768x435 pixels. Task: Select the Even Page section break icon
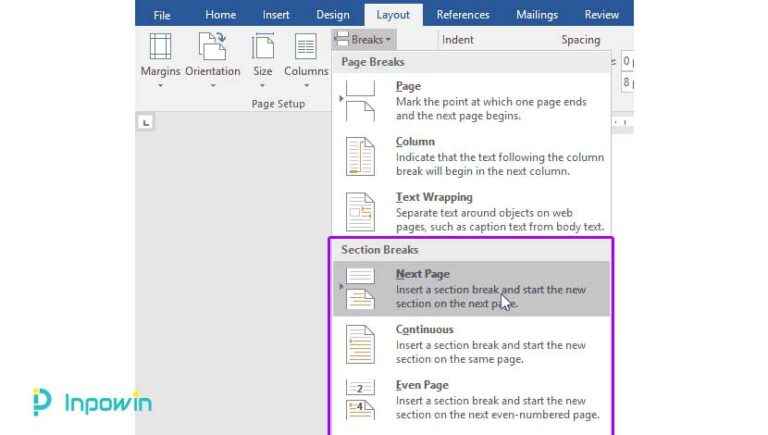coord(360,400)
